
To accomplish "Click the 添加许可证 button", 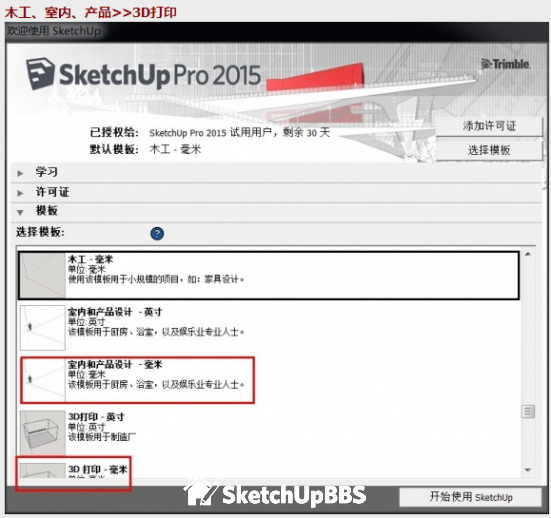I will [x=489, y=126].
